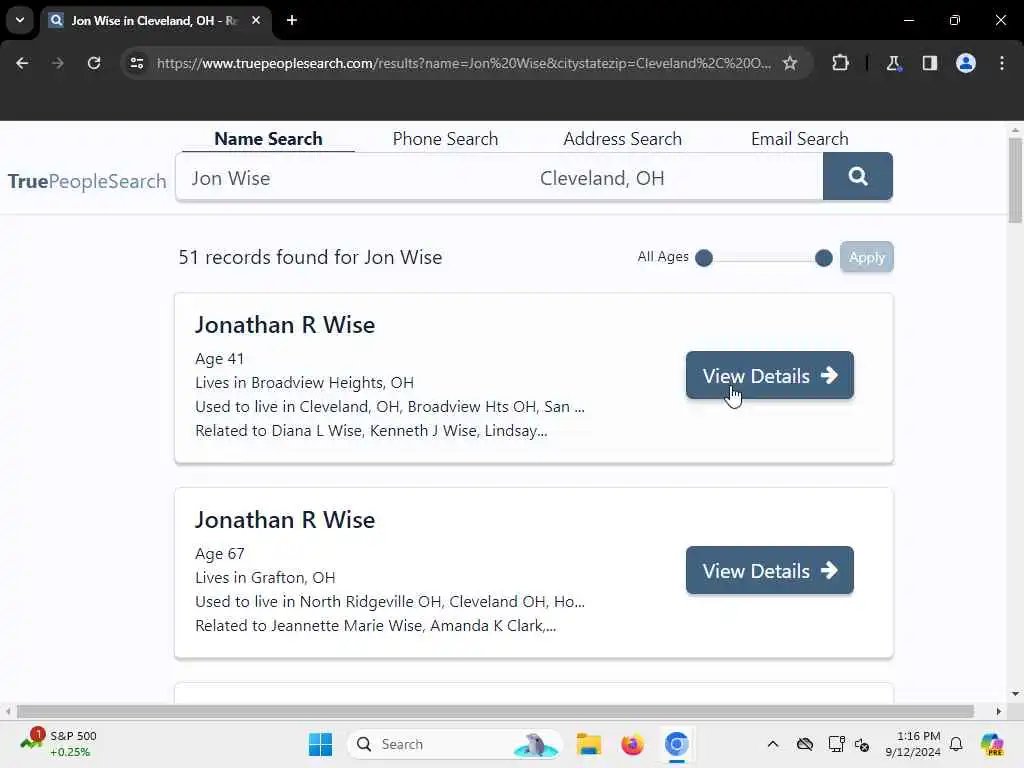Click 'All Ages' label
The width and height of the screenshot is (1024, 768).
663,257
